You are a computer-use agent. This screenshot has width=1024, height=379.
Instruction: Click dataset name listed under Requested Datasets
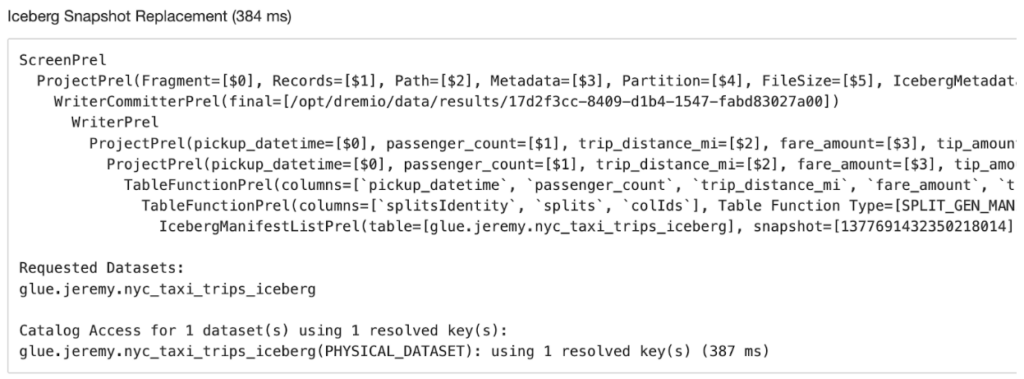pyautogui.click(x=167, y=289)
